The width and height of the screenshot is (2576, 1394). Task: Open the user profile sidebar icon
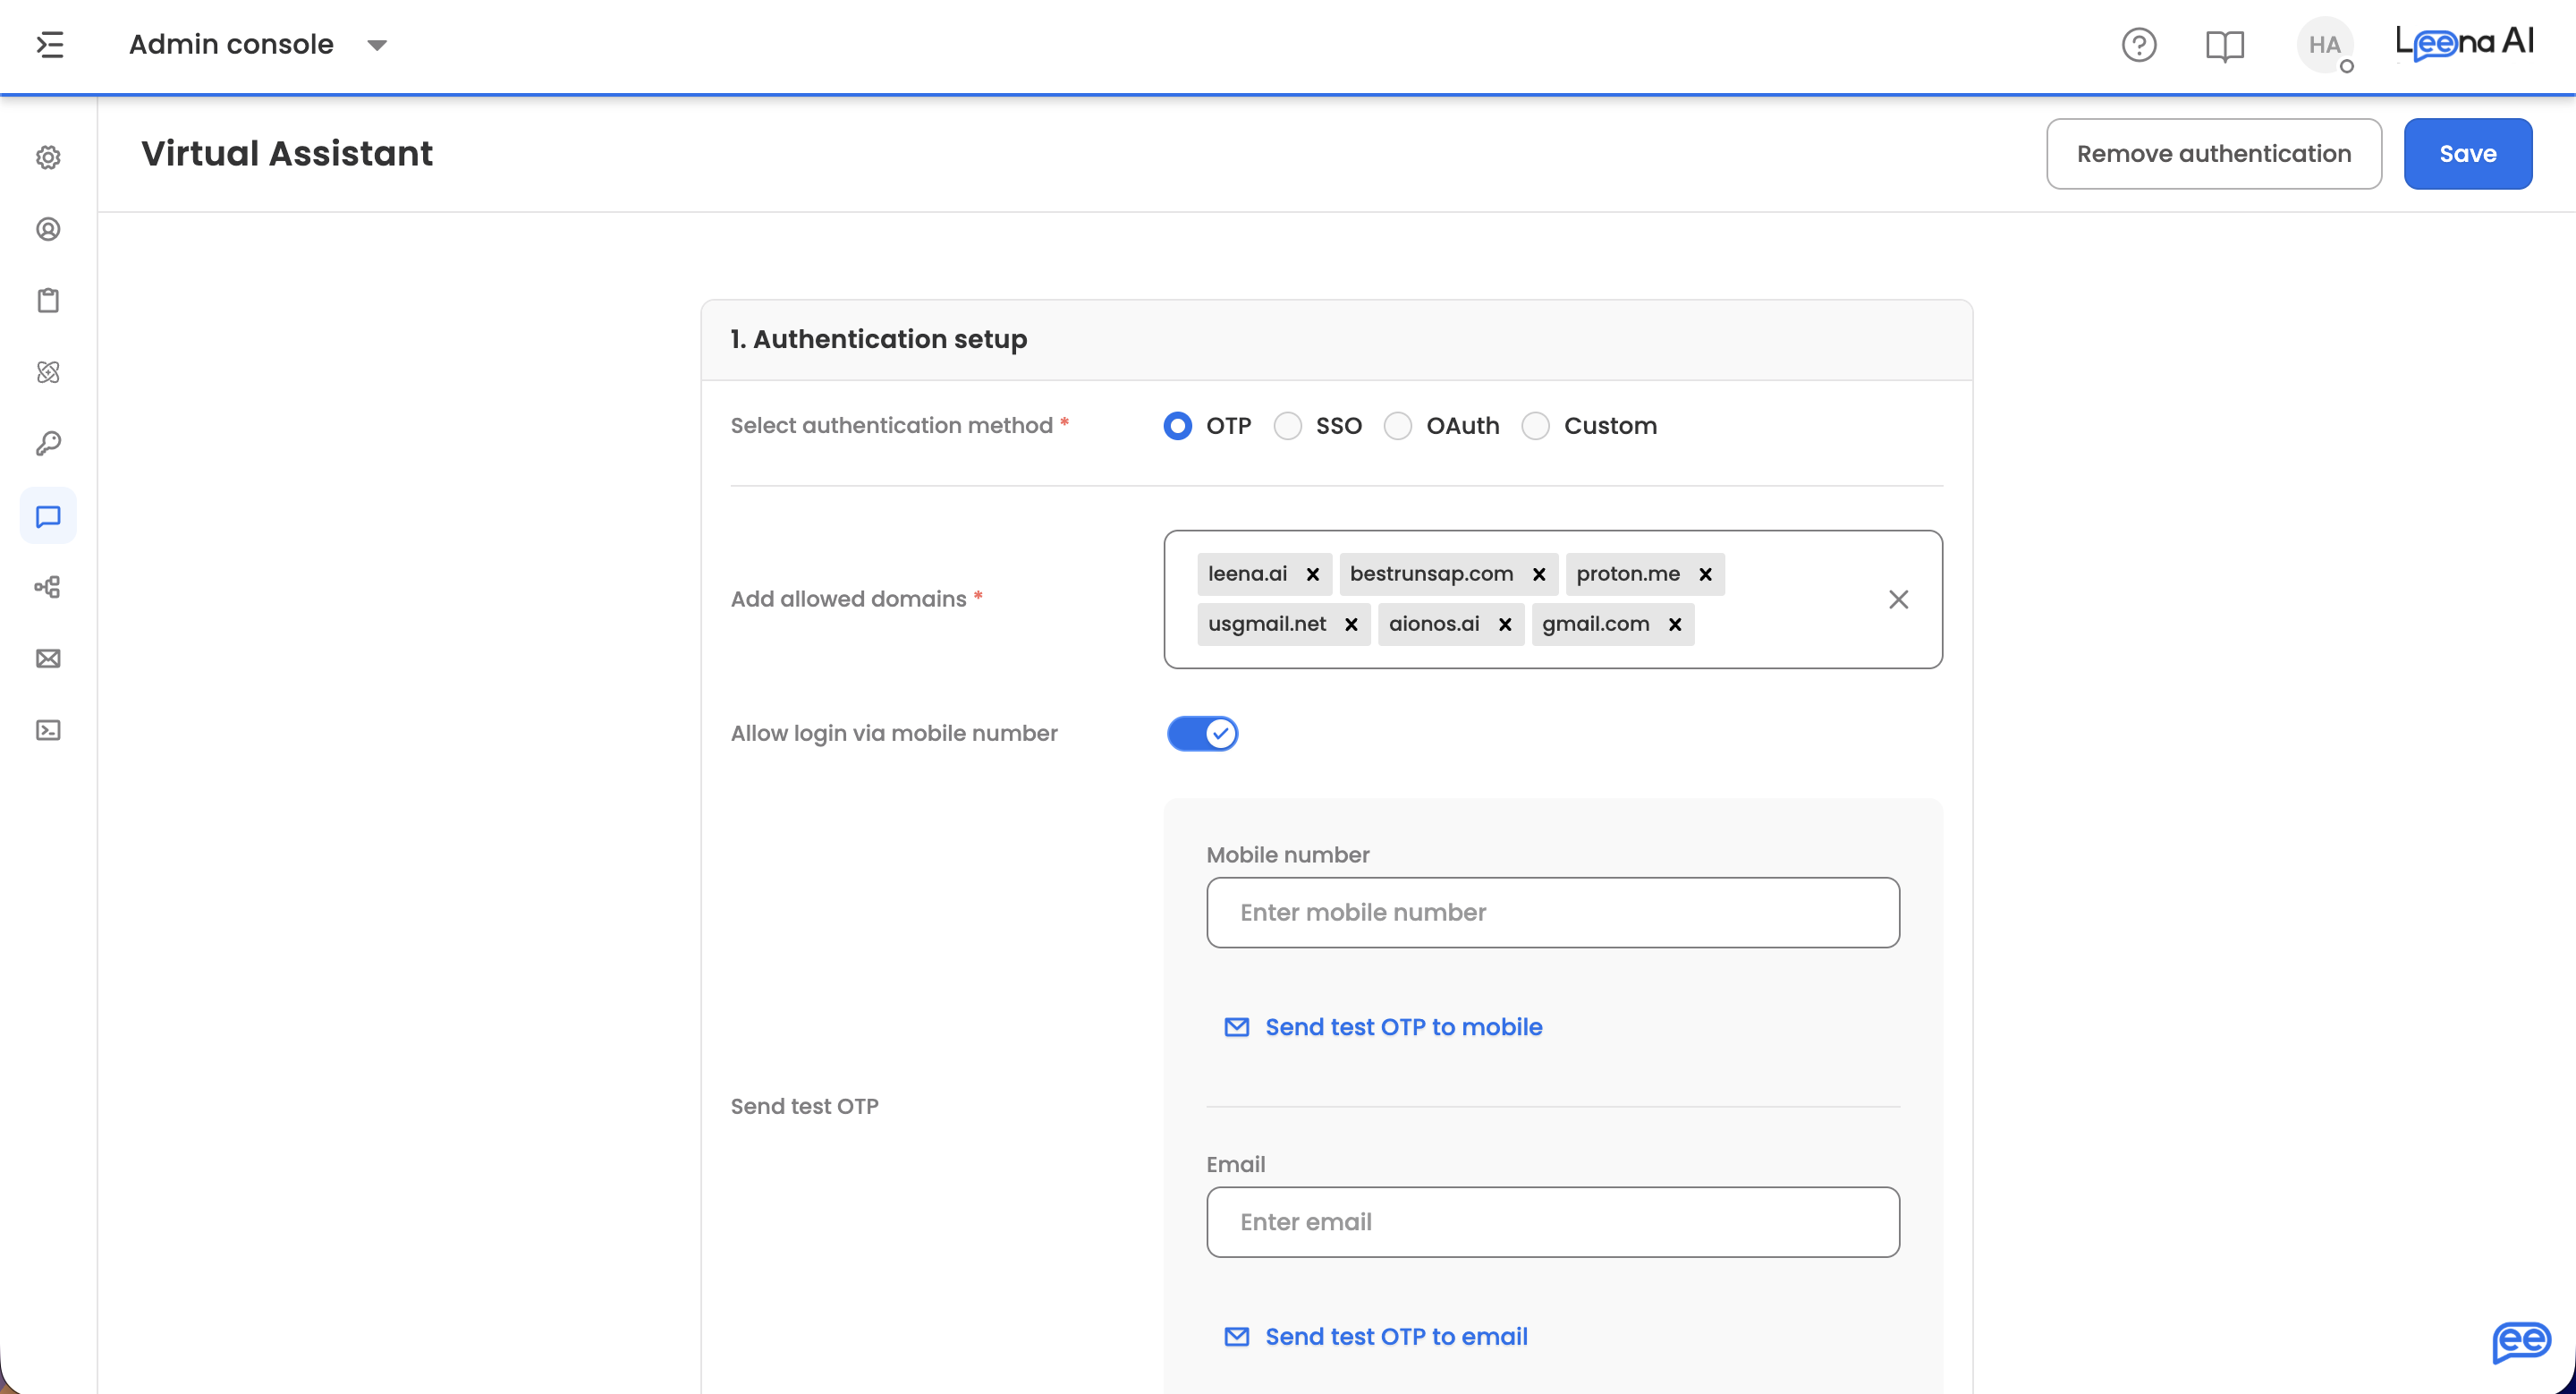click(x=48, y=229)
